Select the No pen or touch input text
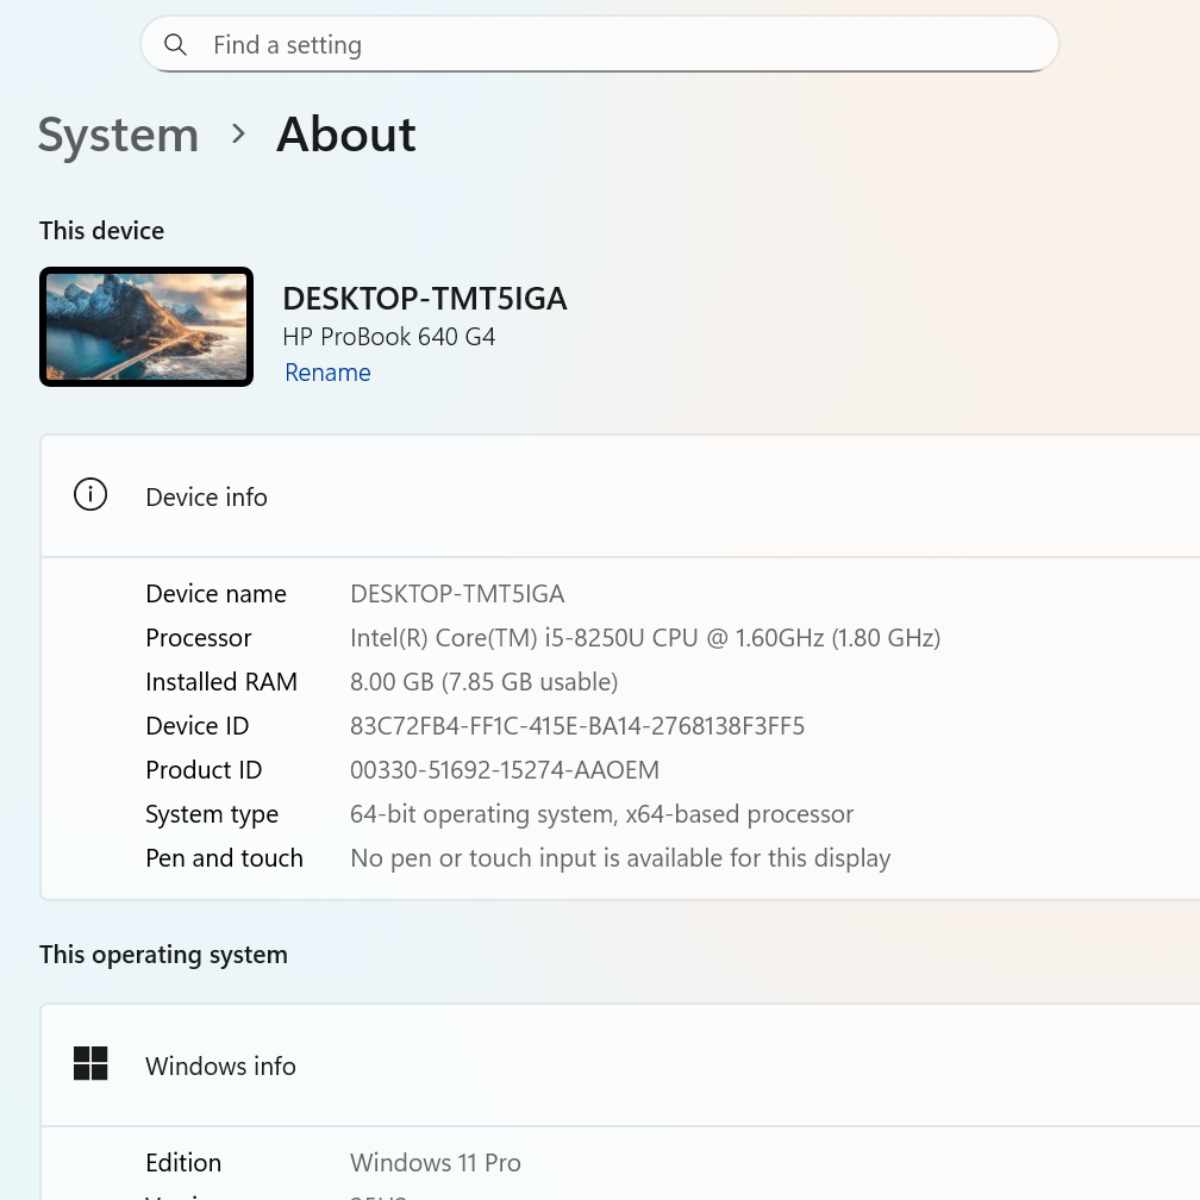Screen dimensions: 1200x1200 620,858
